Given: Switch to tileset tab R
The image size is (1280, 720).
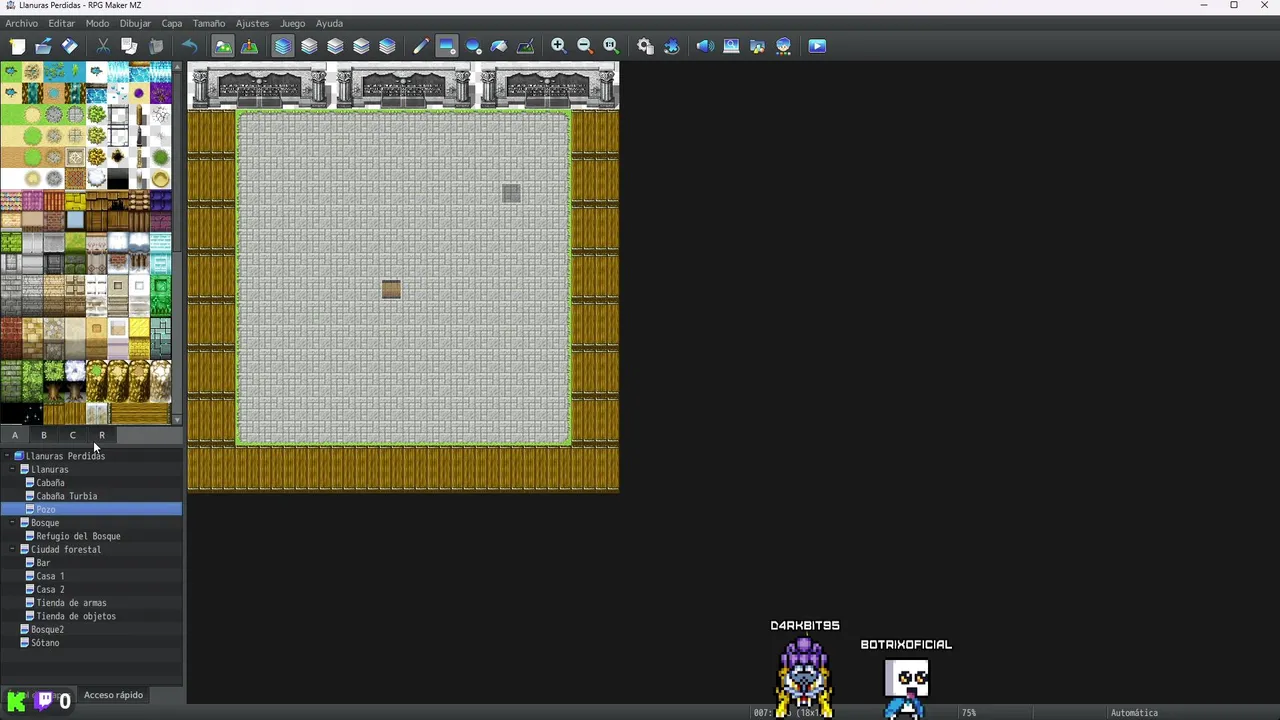Looking at the screenshot, I should [x=102, y=435].
